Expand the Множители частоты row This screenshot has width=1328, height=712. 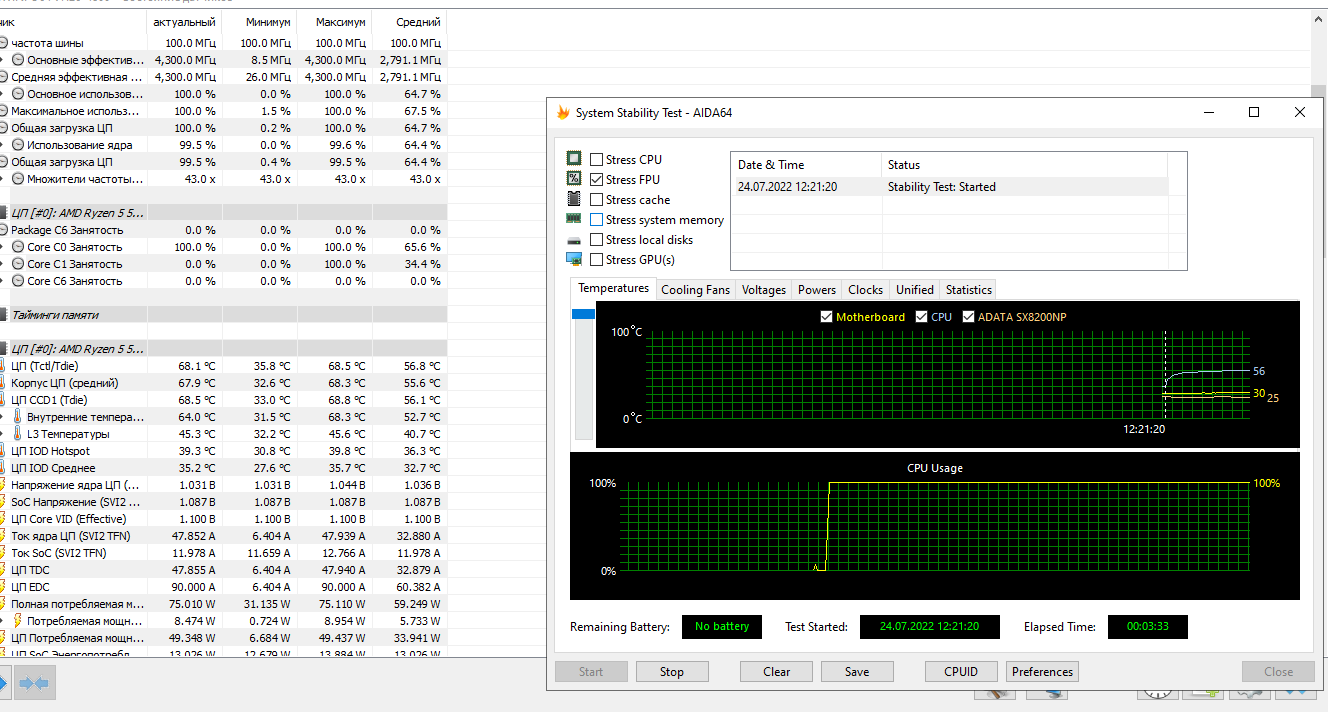(x=2, y=179)
